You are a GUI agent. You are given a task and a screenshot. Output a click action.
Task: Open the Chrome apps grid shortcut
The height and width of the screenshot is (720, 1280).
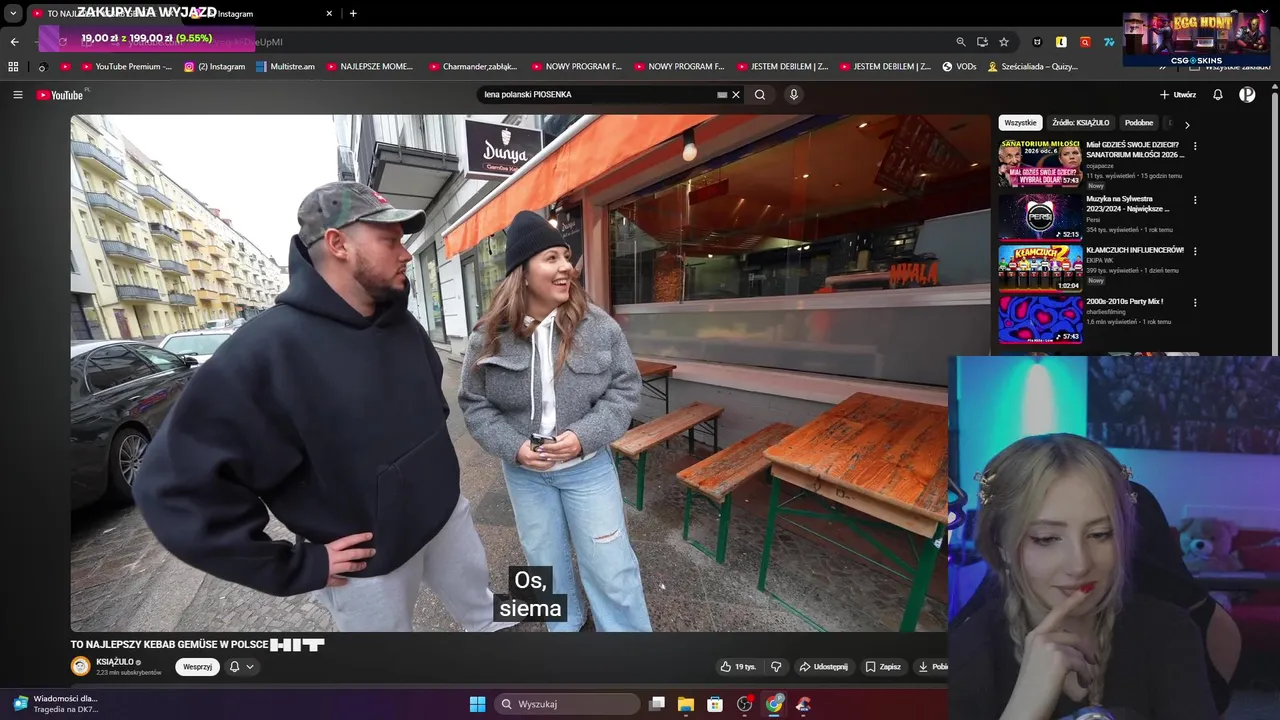coord(13,67)
